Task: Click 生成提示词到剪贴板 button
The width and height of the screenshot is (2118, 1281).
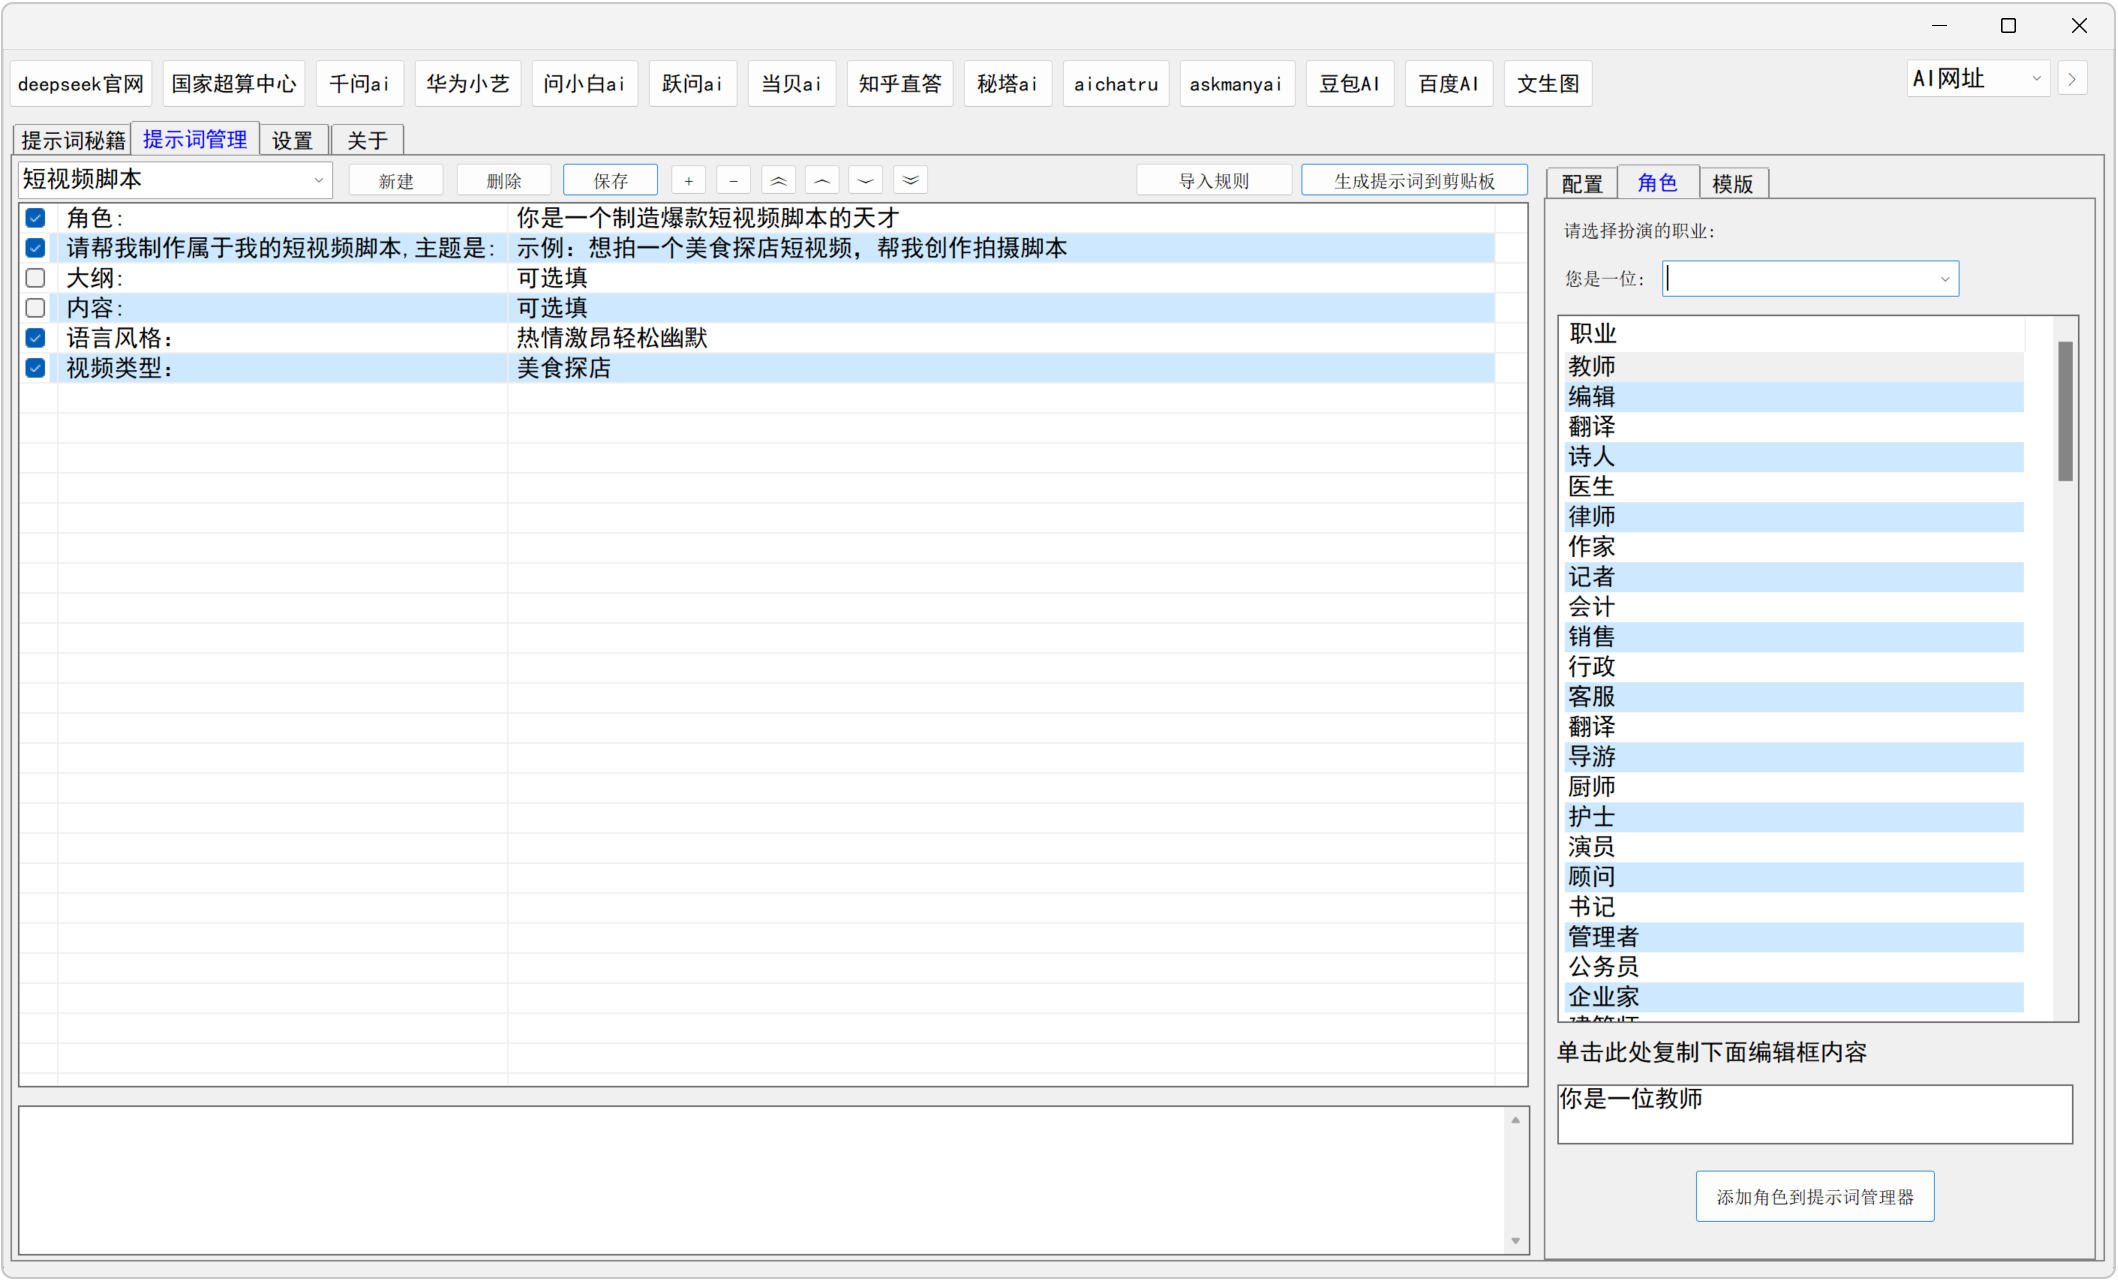Action: click(x=1414, y=181)
